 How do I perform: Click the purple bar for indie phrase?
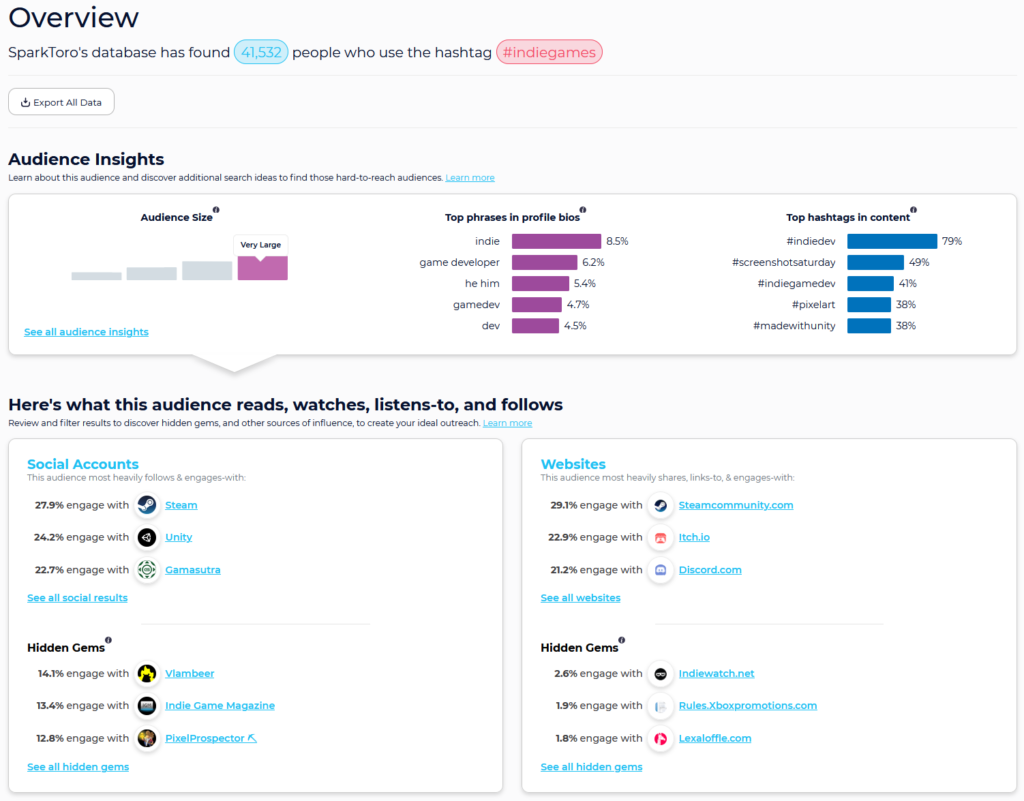point(556,242)
